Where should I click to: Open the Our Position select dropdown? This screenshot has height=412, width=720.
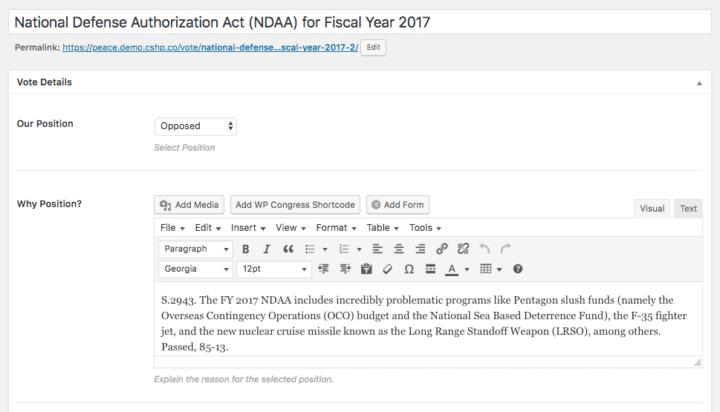coord(196,126)
